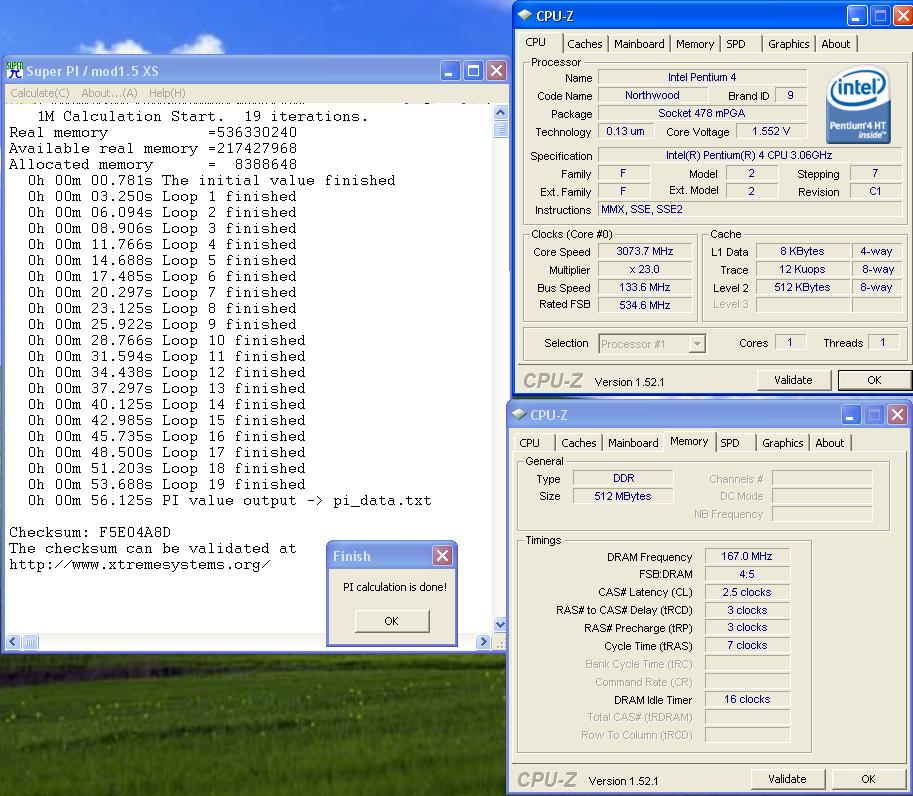Click the Intel Pentium 4 HT logo
Viewport: 913px width, 796px height.
coord(858,105)
